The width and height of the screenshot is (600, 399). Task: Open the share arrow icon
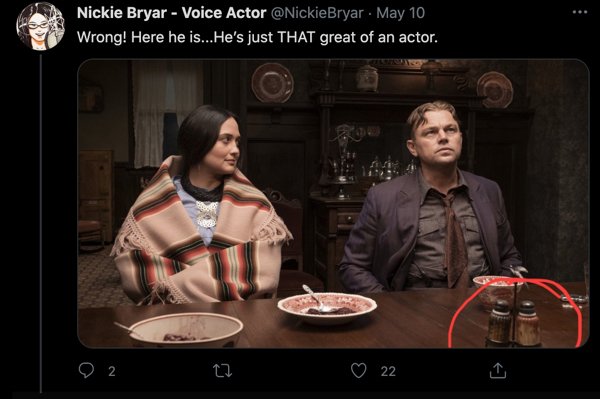498,370
